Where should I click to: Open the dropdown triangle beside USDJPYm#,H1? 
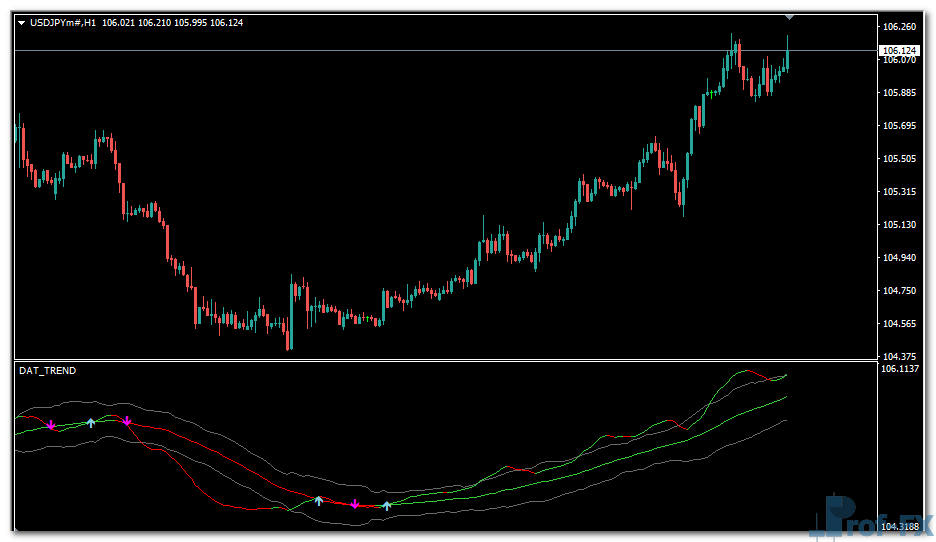[21, 22]
